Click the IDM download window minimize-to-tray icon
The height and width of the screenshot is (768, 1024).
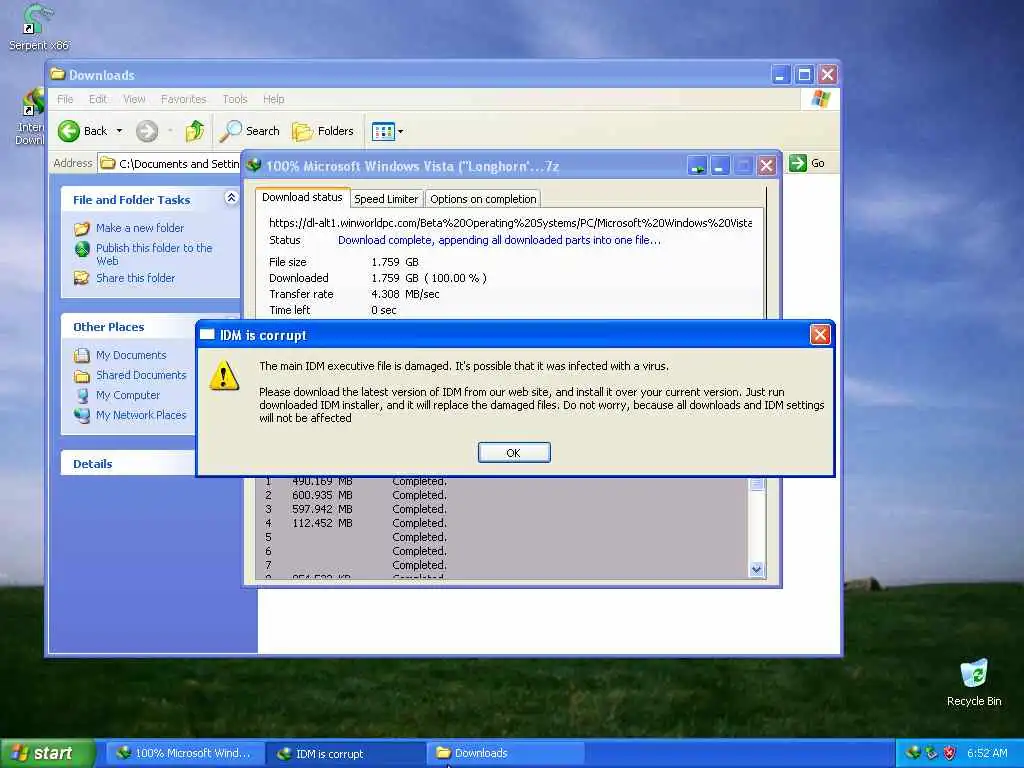(697, 166)
